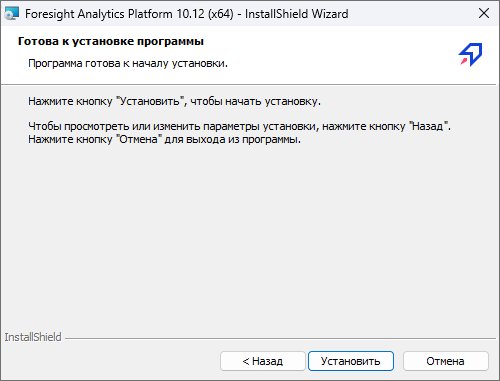Click the line mentioning кнопку "Отмена"
Screen dimensions: 500x381
pyautogui.click(x=164, y=139)
